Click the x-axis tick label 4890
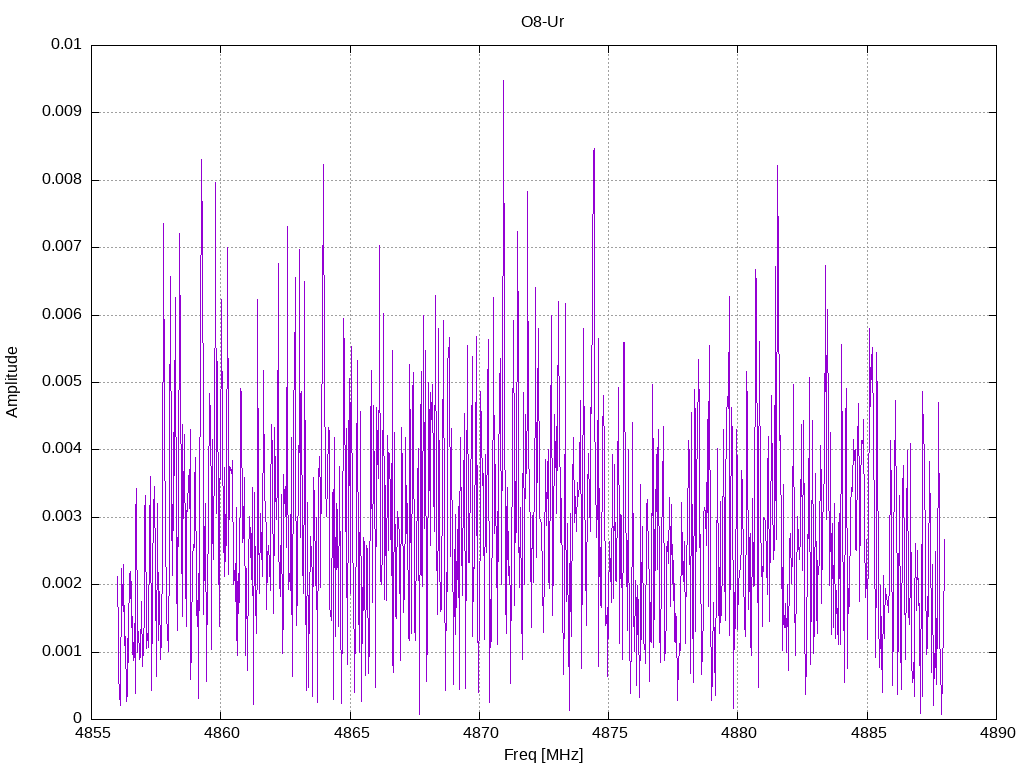Screen dimensions: 1024x768 997,733
